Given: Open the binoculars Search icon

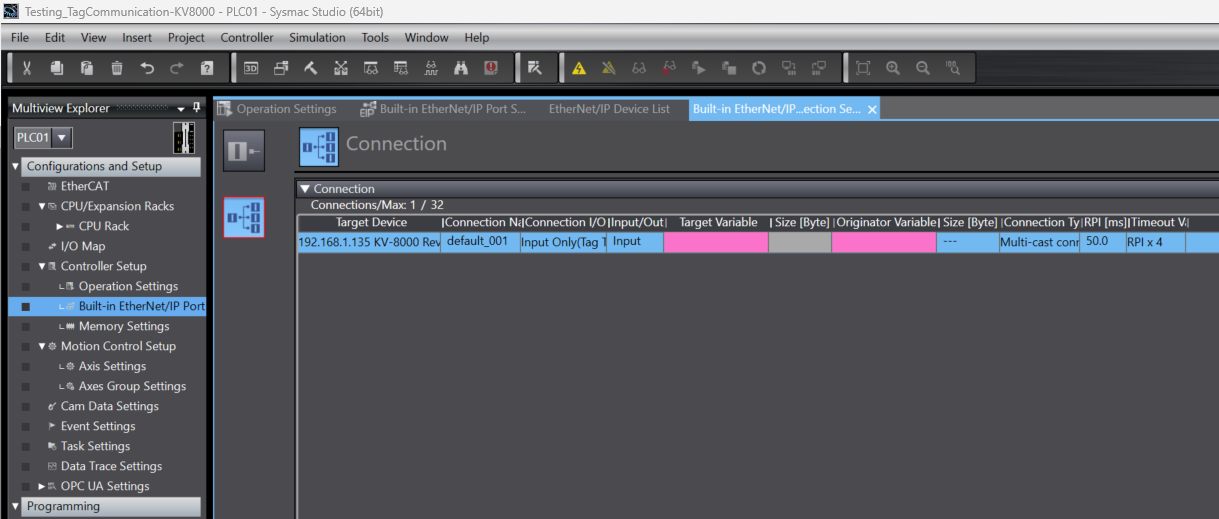Looking at the screenshot, I should click(461, 68).
